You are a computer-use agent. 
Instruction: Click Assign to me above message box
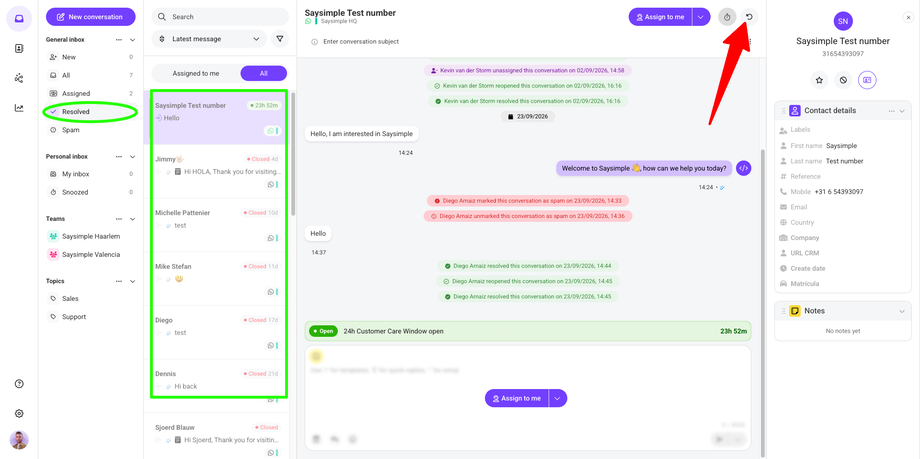tap(517, 398)
